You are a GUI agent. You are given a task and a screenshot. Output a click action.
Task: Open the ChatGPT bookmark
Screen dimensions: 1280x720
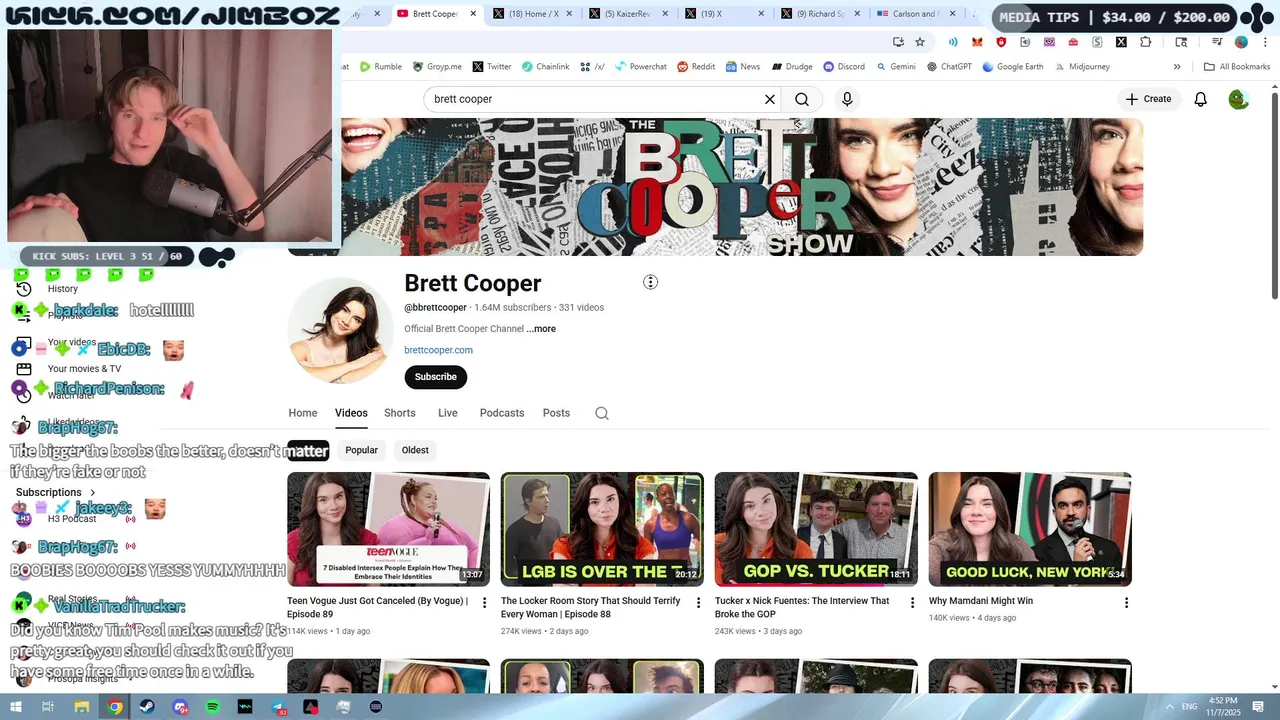[949, 67]
